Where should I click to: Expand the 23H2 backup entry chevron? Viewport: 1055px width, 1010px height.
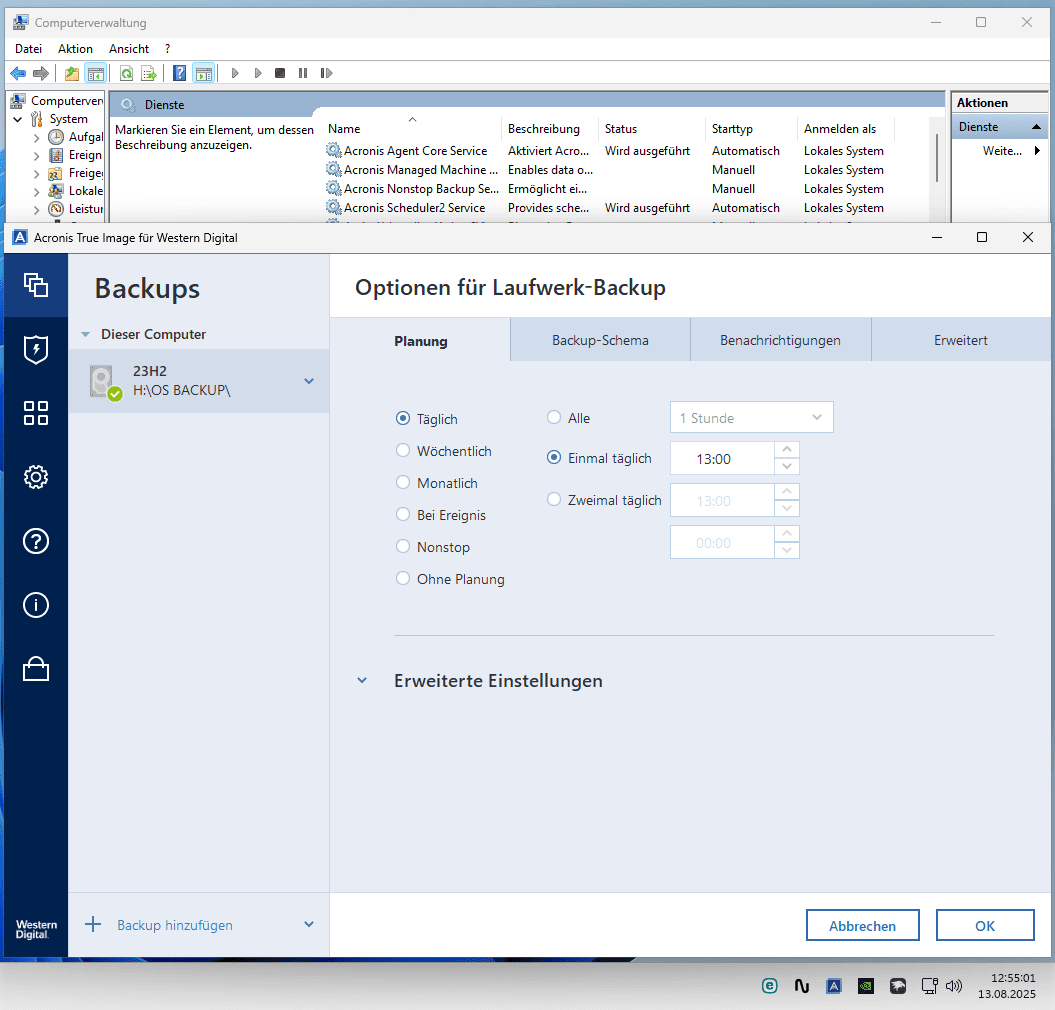coord(309,381)
